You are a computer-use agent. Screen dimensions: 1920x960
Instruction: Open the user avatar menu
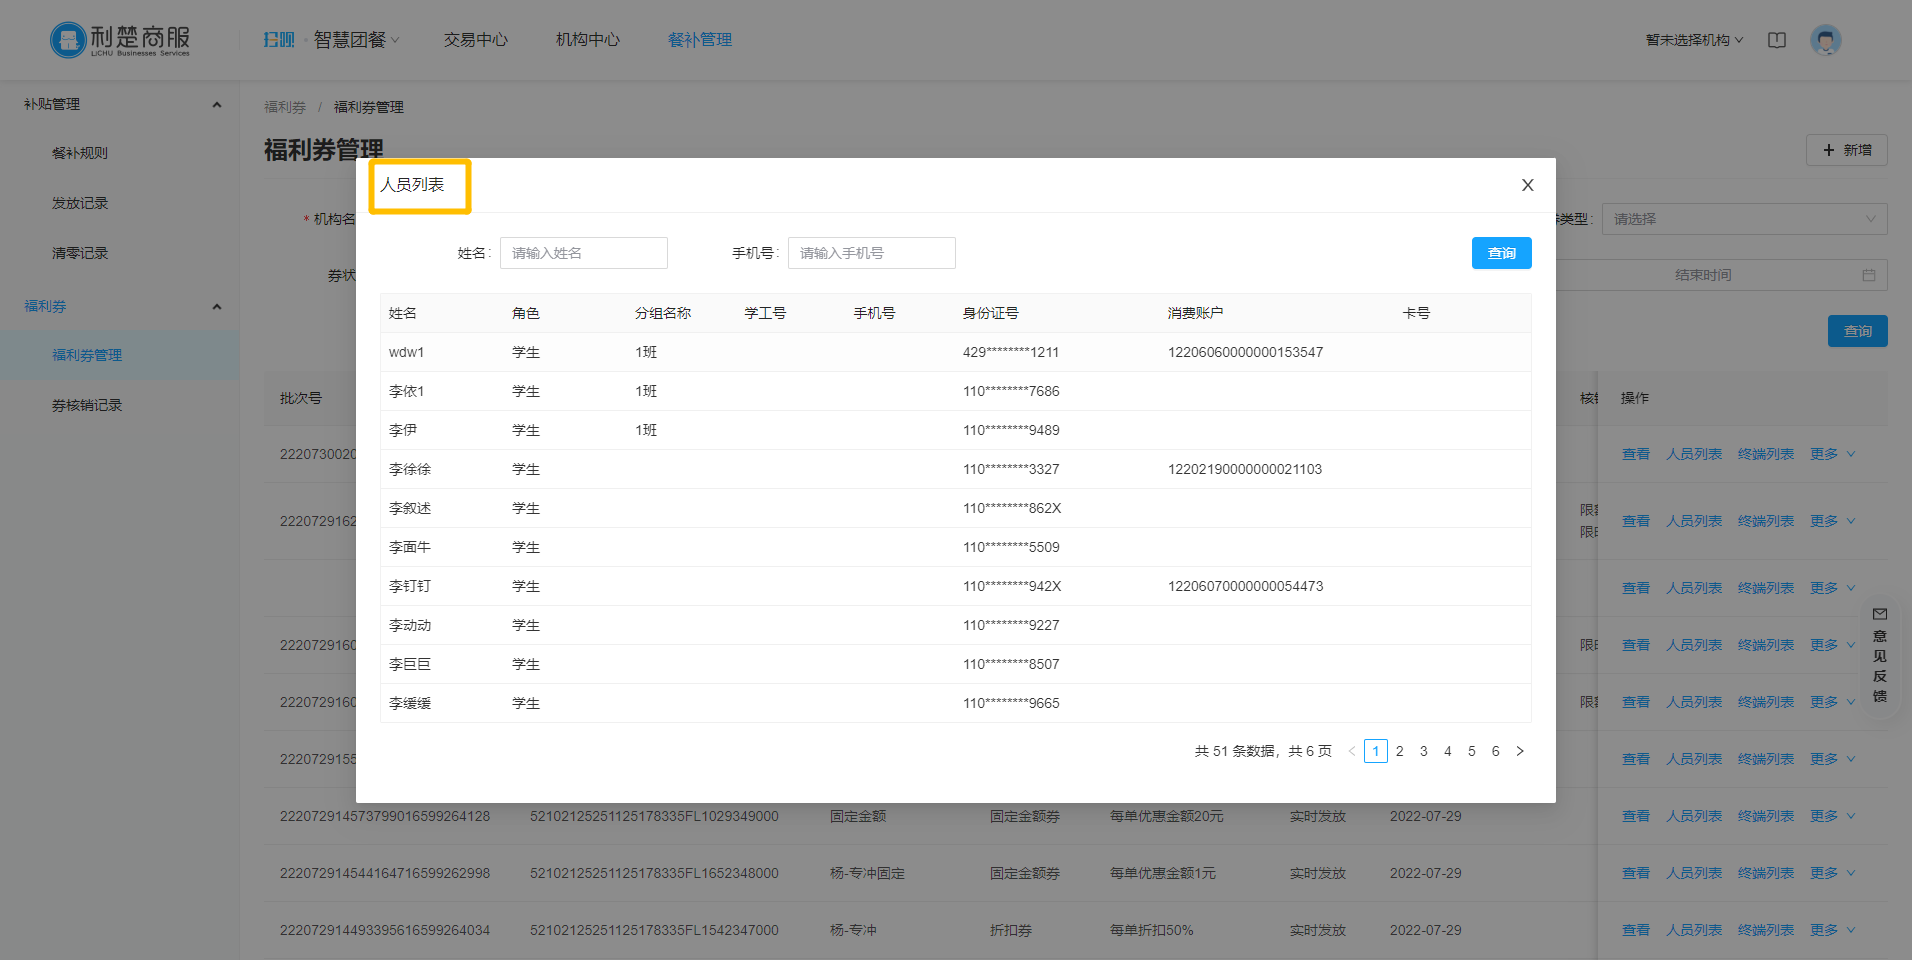point(1825,40)
